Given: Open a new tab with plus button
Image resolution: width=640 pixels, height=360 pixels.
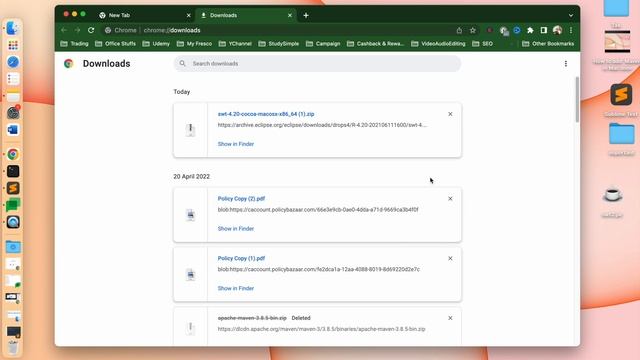Looking at the screenshot, I should [x=306, y=15].
